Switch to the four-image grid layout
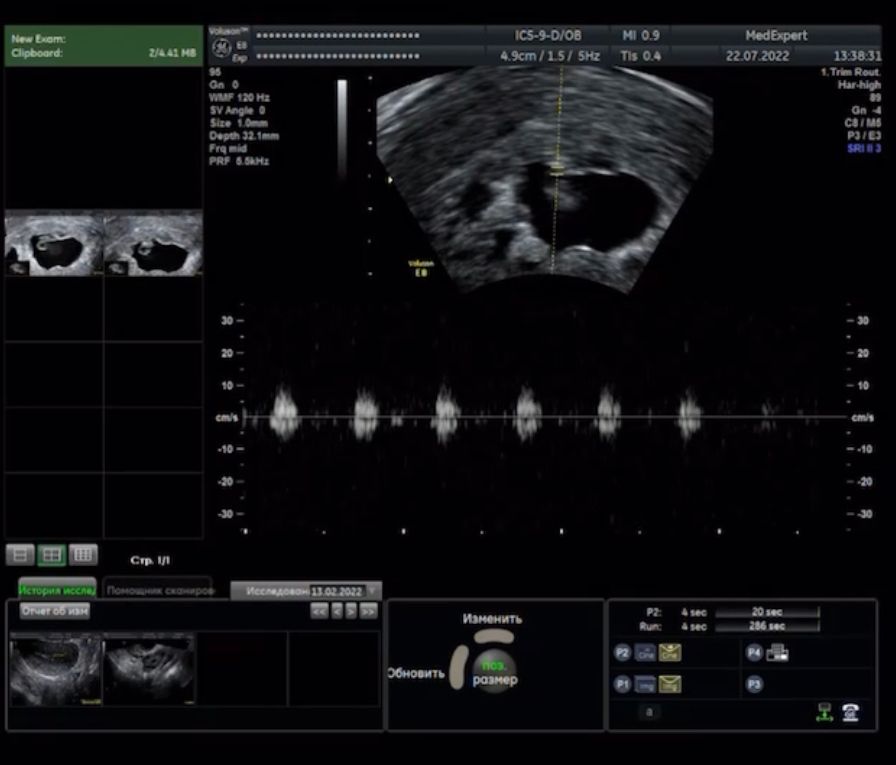 click(x=51, y=554)
